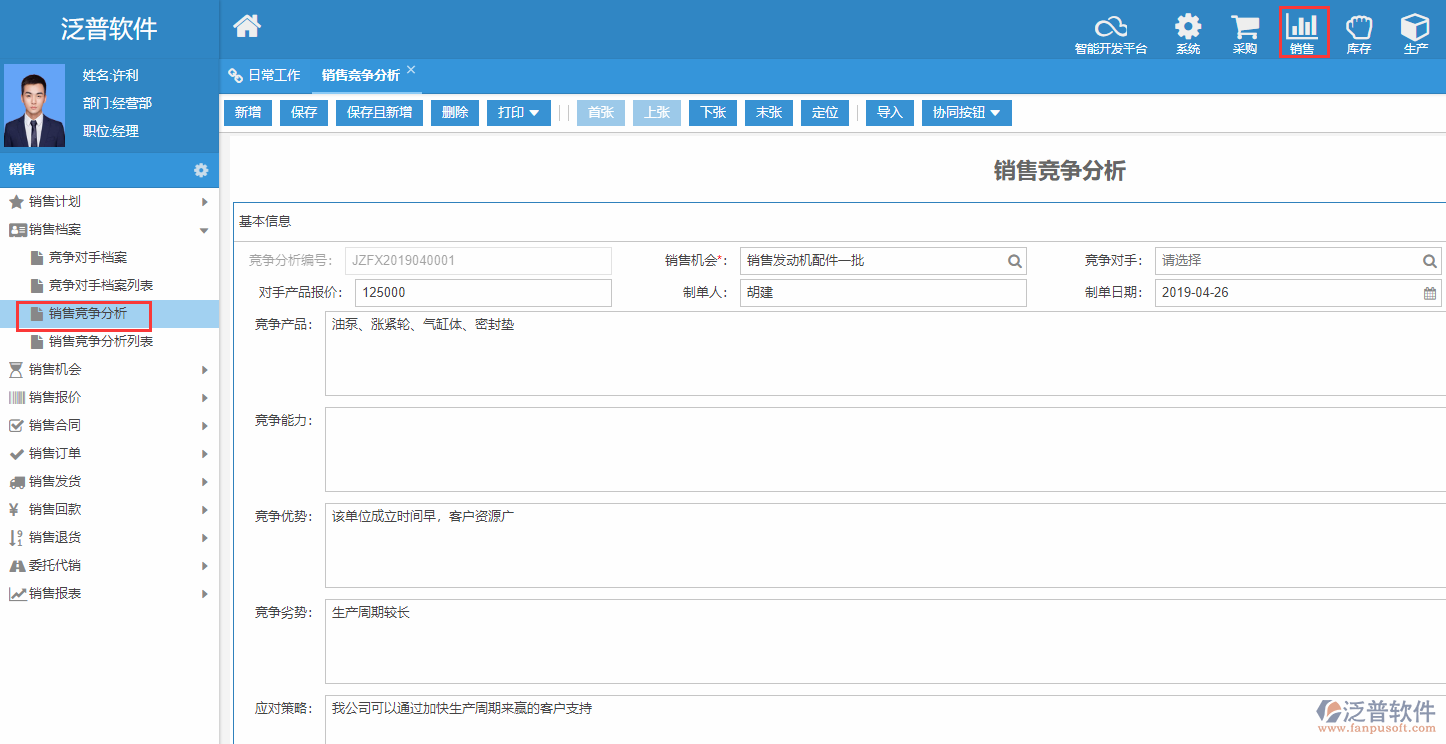Expand the 销售机会 sidebar menu
1446x744 pixels.
[x=108, y=370]
